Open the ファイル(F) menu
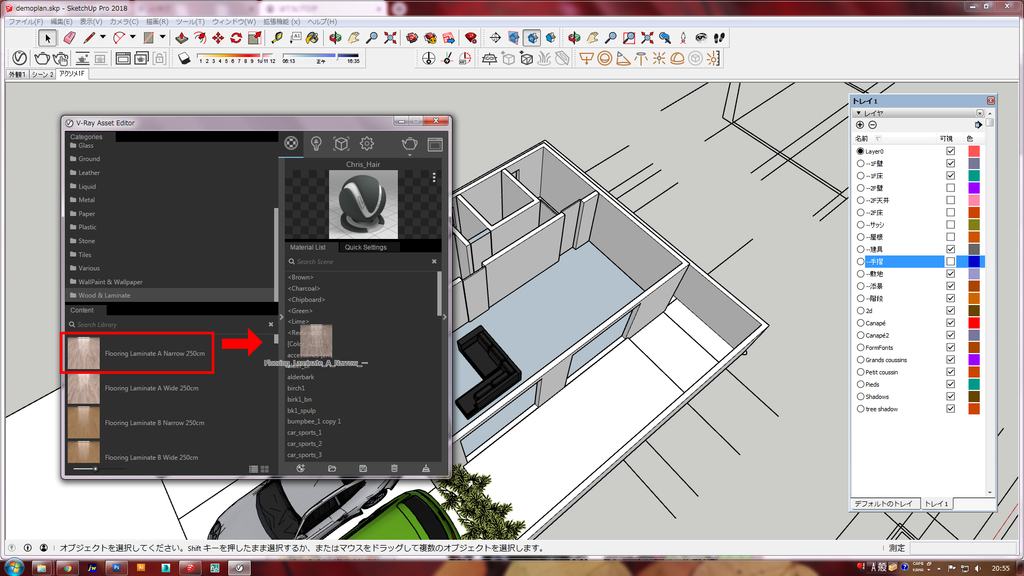Image resolution: width=1024 pixels, height=576 pixels. coord(25,22)
